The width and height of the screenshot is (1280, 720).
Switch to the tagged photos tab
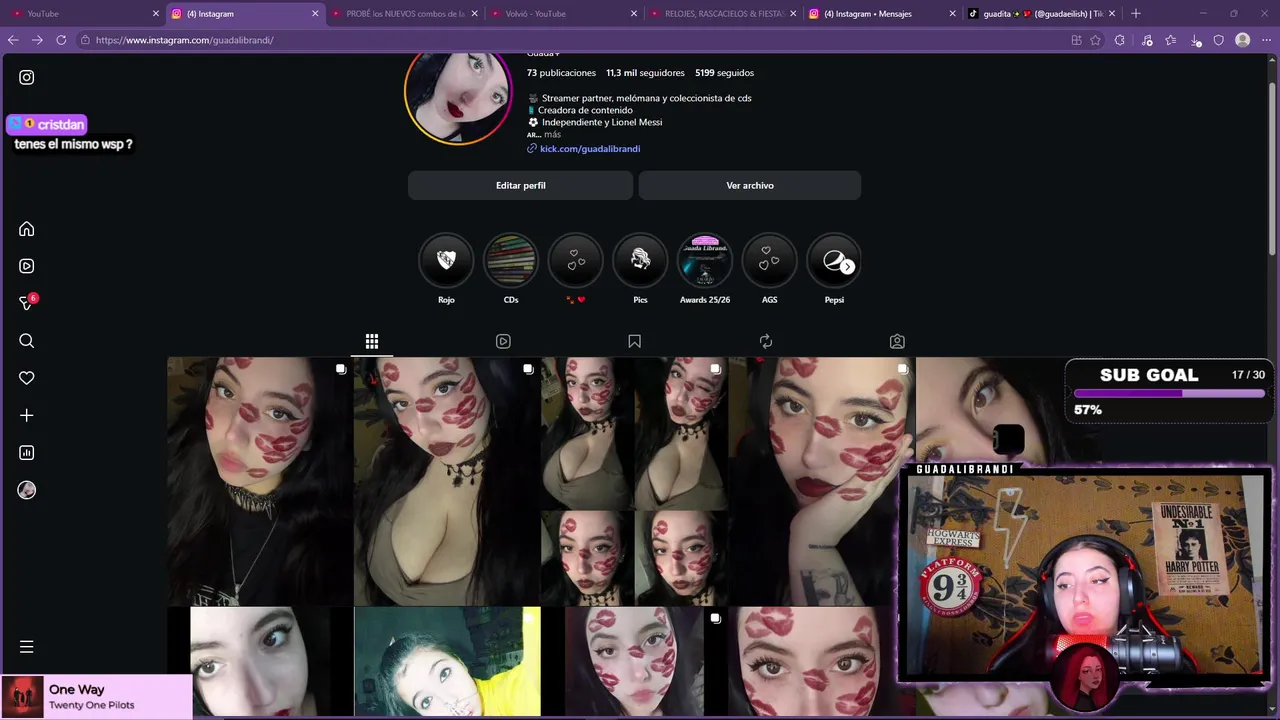897,341
